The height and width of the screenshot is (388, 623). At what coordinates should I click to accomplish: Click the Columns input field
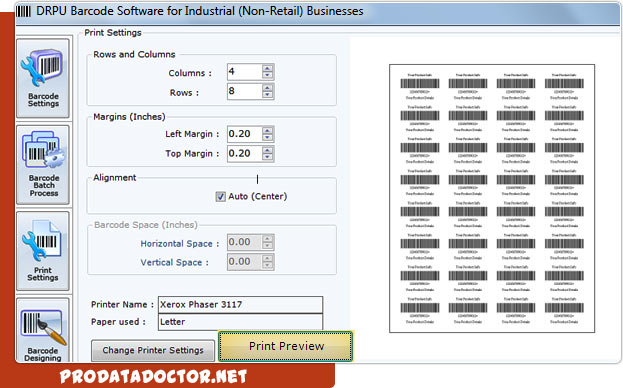pos(245,72)
